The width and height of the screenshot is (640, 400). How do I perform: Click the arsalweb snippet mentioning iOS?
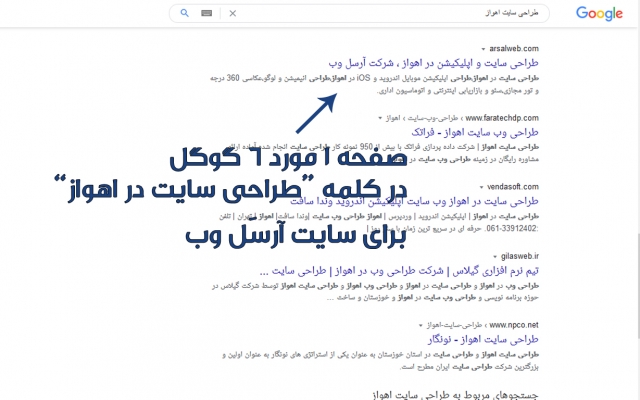click(374, 84)
